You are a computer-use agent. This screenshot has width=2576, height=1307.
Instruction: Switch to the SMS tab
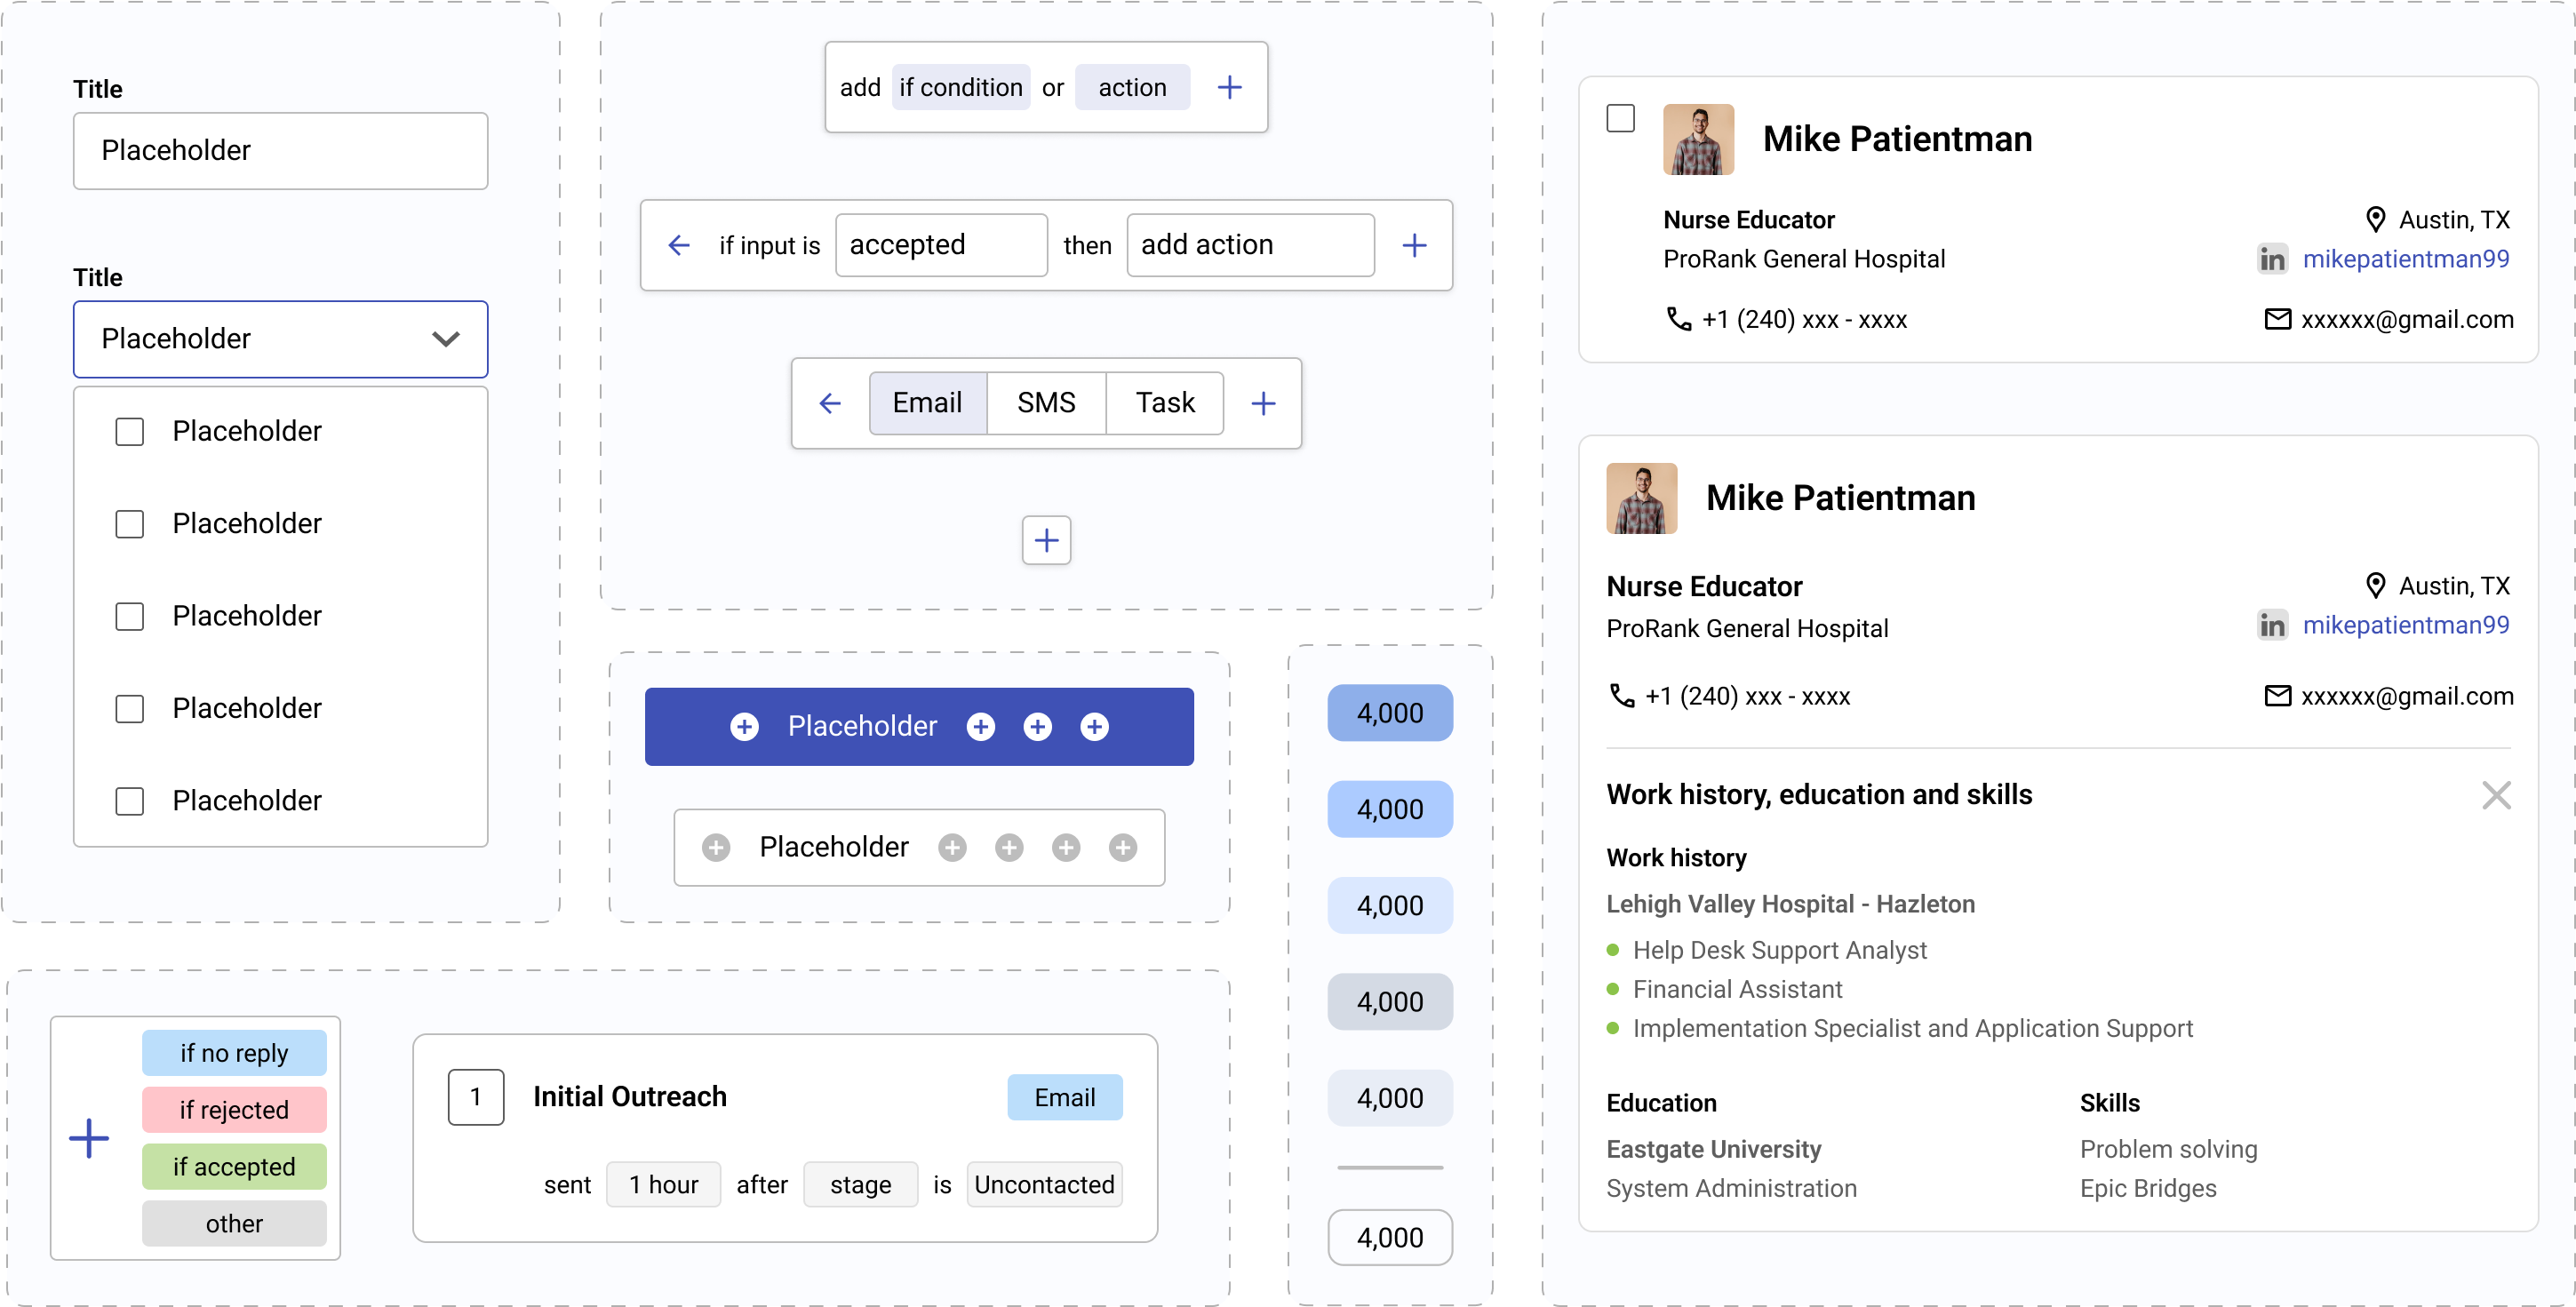tap(1046, 403)
